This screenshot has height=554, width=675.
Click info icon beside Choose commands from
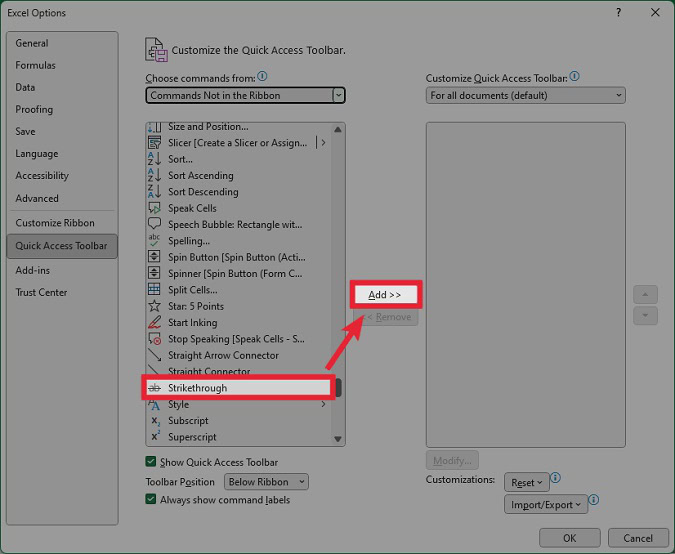(262, 77)
